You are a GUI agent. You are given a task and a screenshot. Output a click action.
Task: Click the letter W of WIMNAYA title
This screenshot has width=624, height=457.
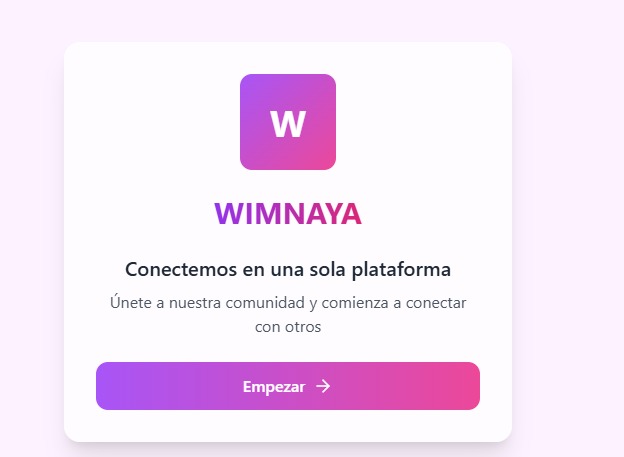point(228,214)
